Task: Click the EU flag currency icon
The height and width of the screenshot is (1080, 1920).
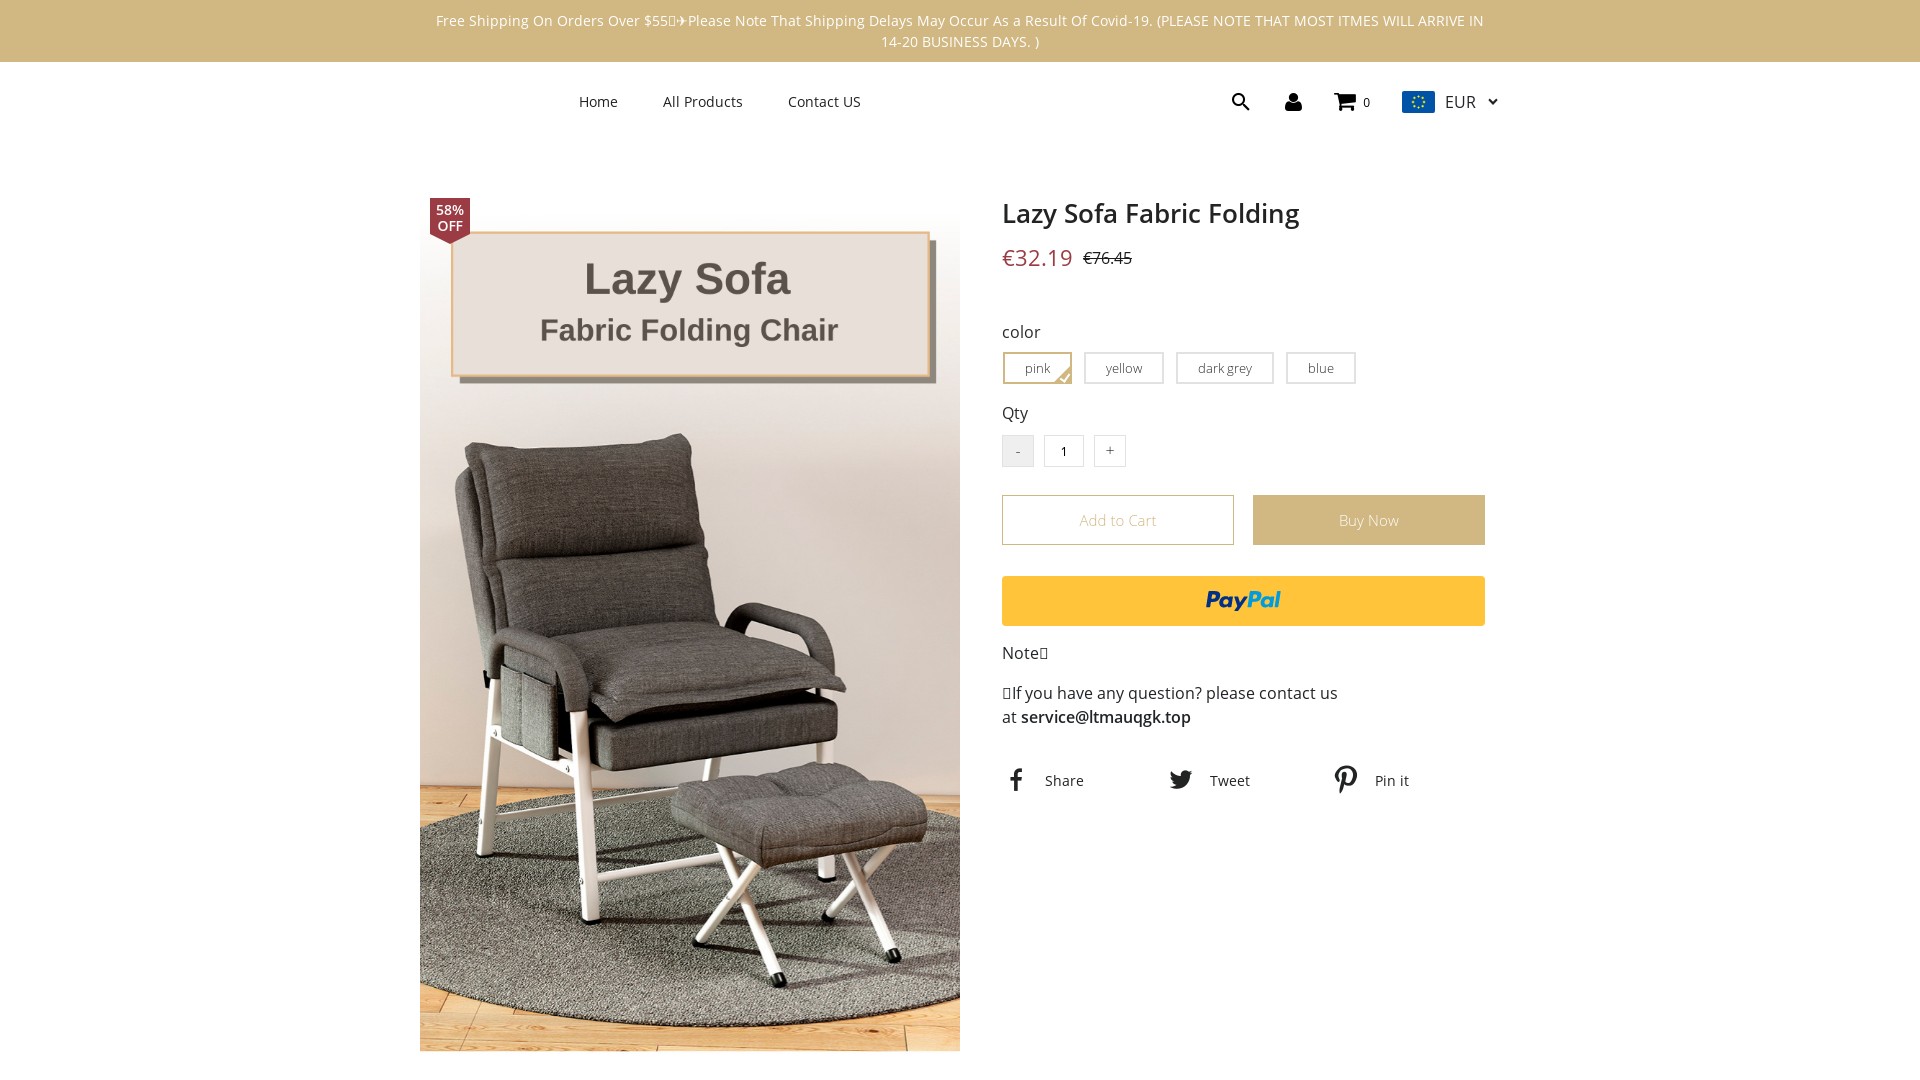Action: point(1418,102)
